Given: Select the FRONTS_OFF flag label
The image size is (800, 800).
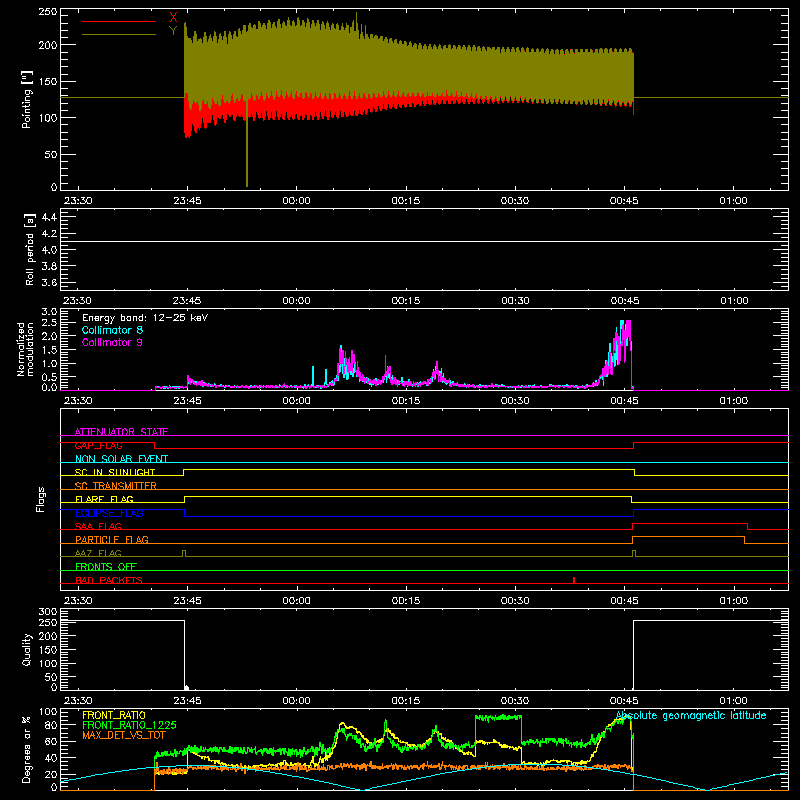Looking at the screenshot, I should click(106, 566).
